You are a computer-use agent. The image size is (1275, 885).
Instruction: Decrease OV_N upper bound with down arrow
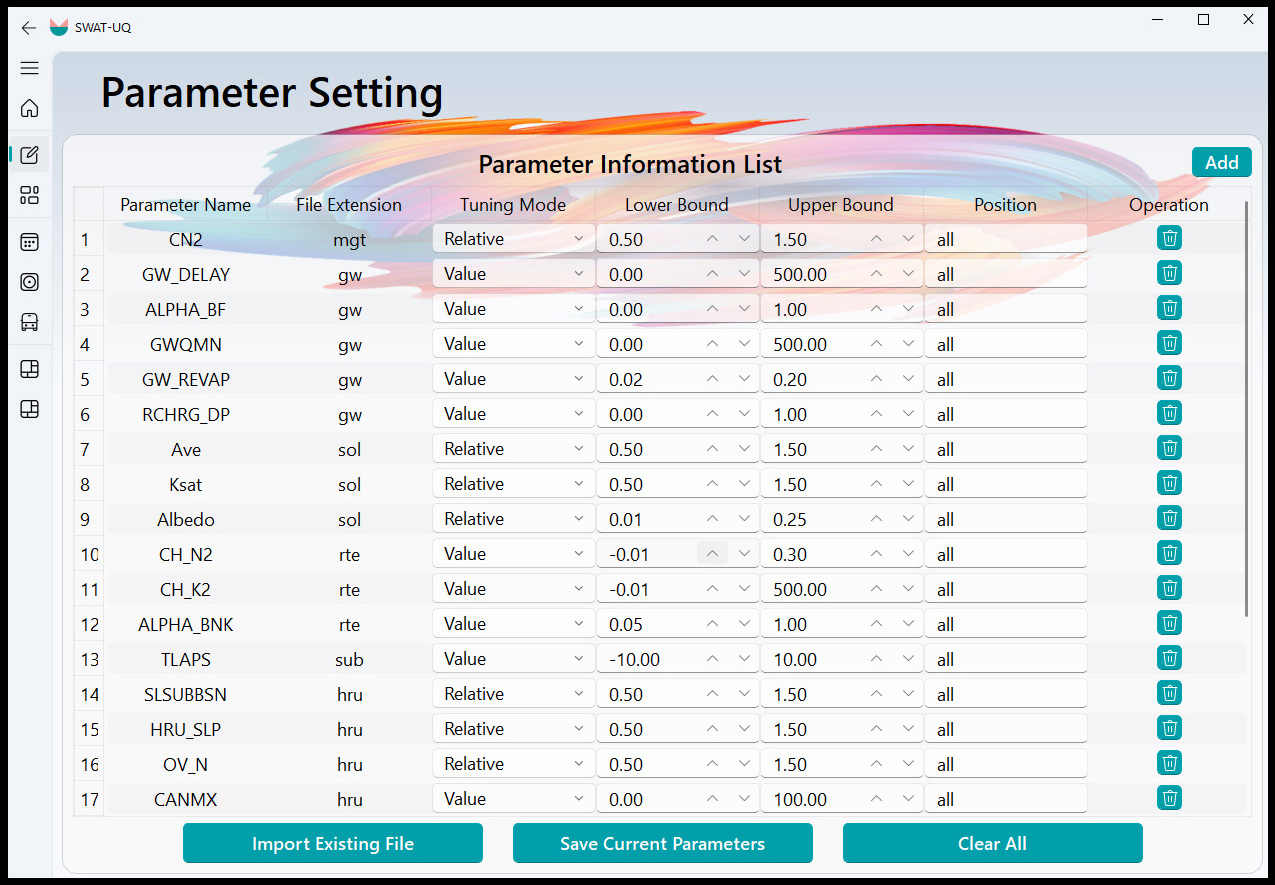pyautogui.click(x=908, y=764)
